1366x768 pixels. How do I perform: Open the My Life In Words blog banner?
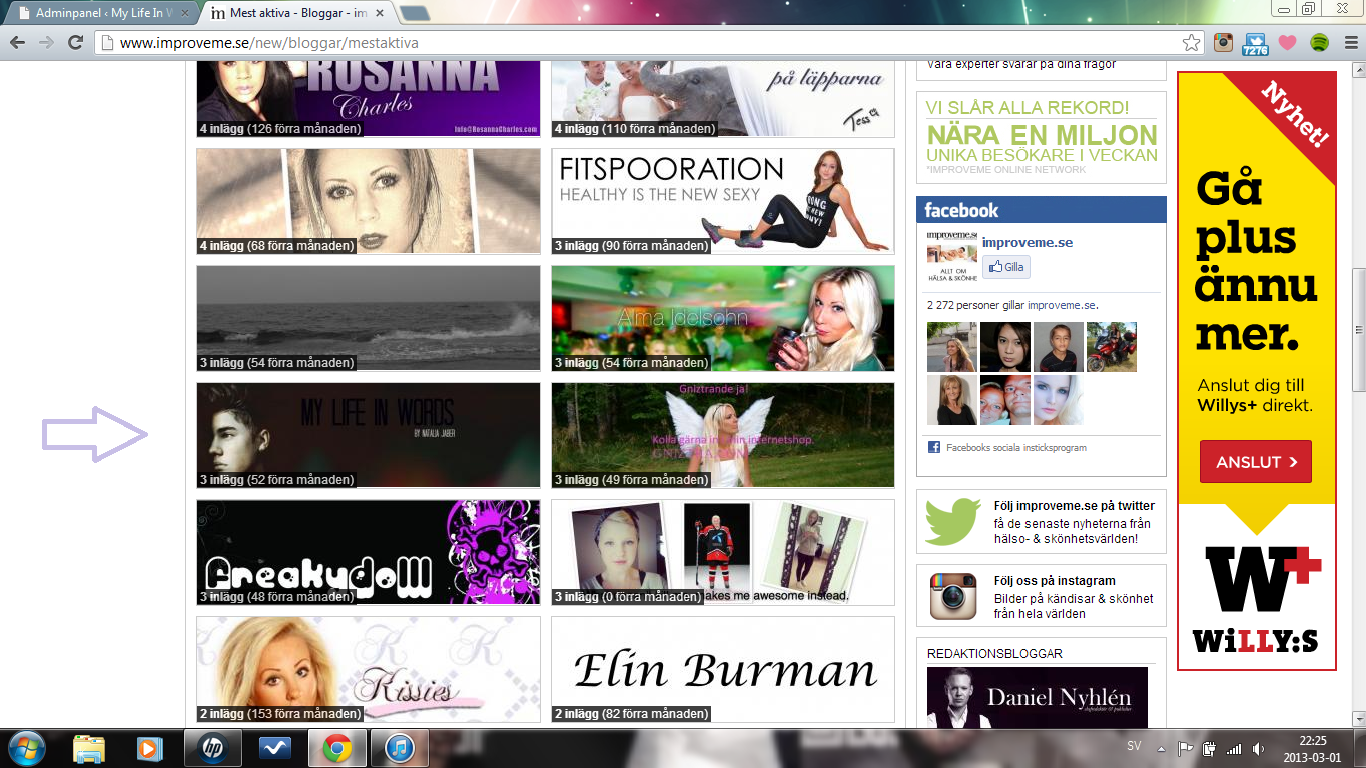(368, 435)
